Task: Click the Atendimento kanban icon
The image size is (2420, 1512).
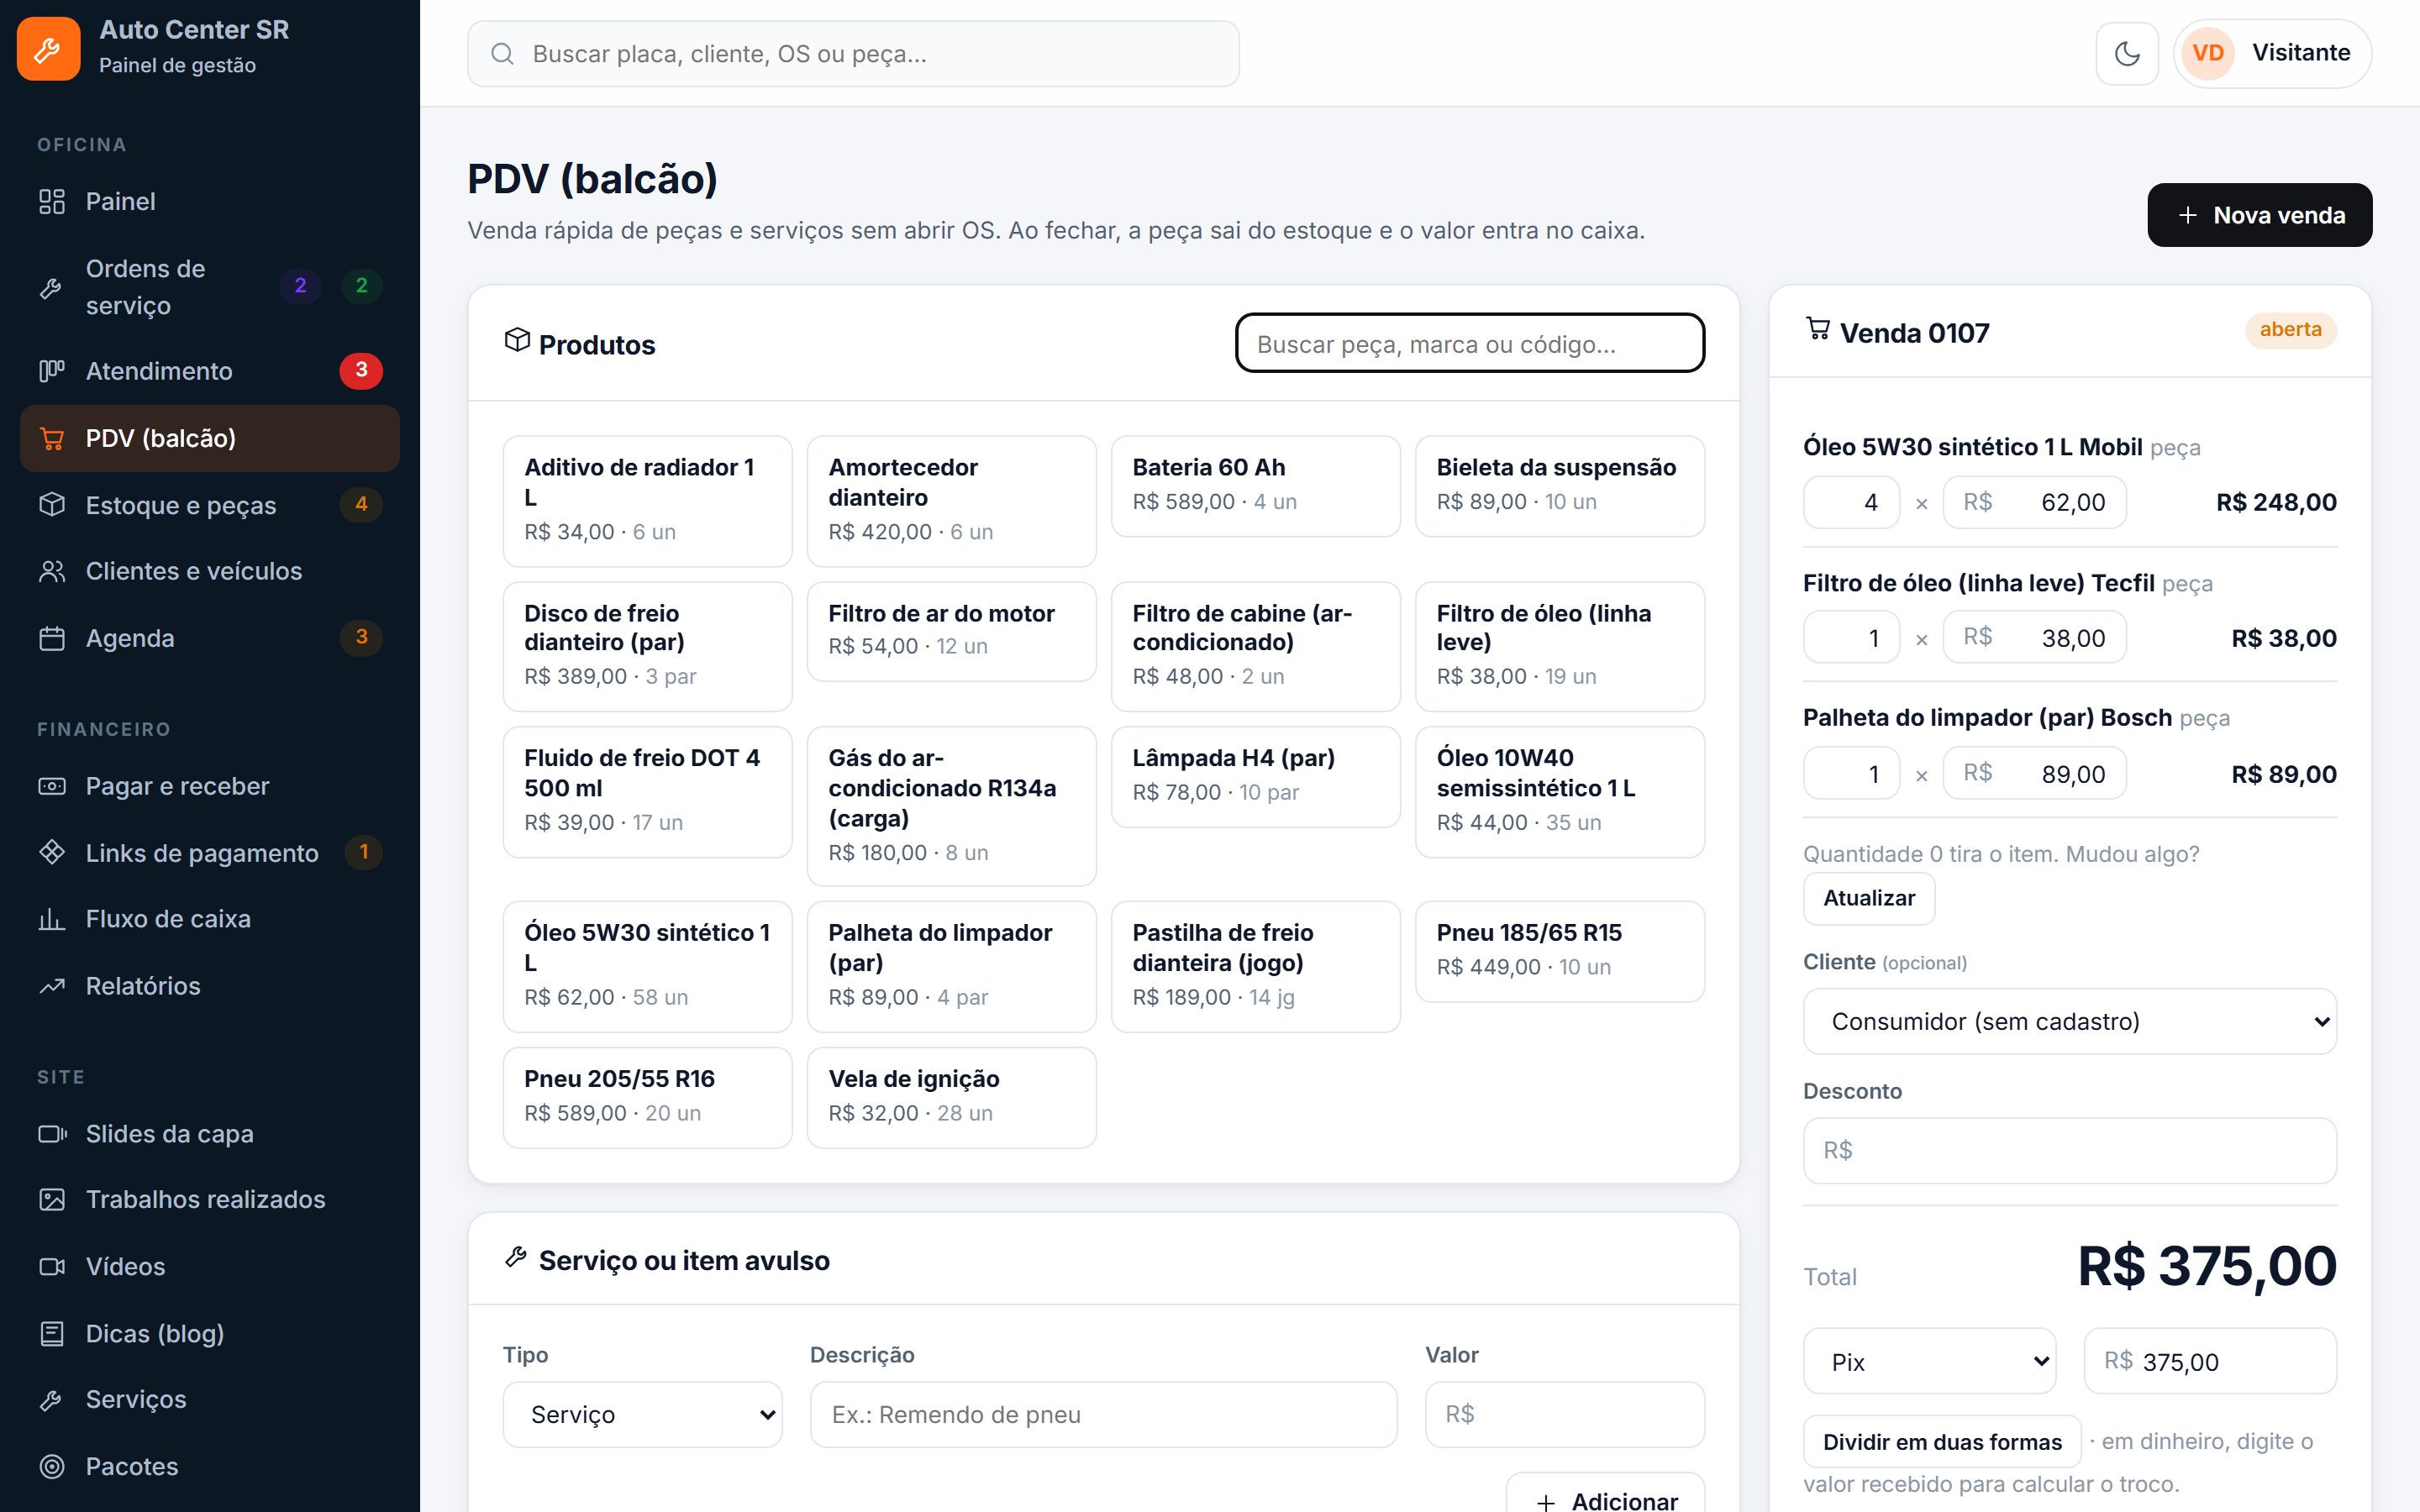Action: coord(52,371)
